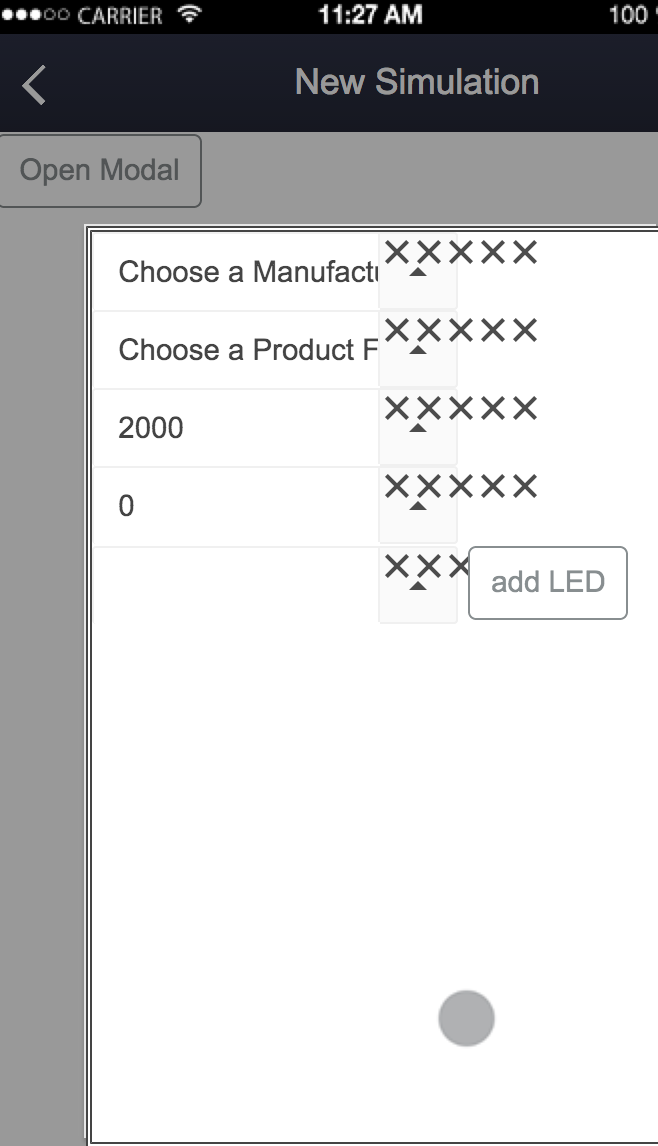The height and width of the screenshot is (1146, 658).
Task: Tap the back arrow in the header
Action: (x=34, y=84)
